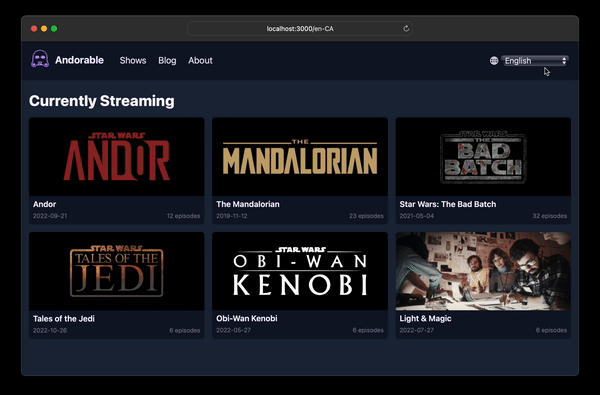Click The Mandalorian title text

click(x=248, y=204)
